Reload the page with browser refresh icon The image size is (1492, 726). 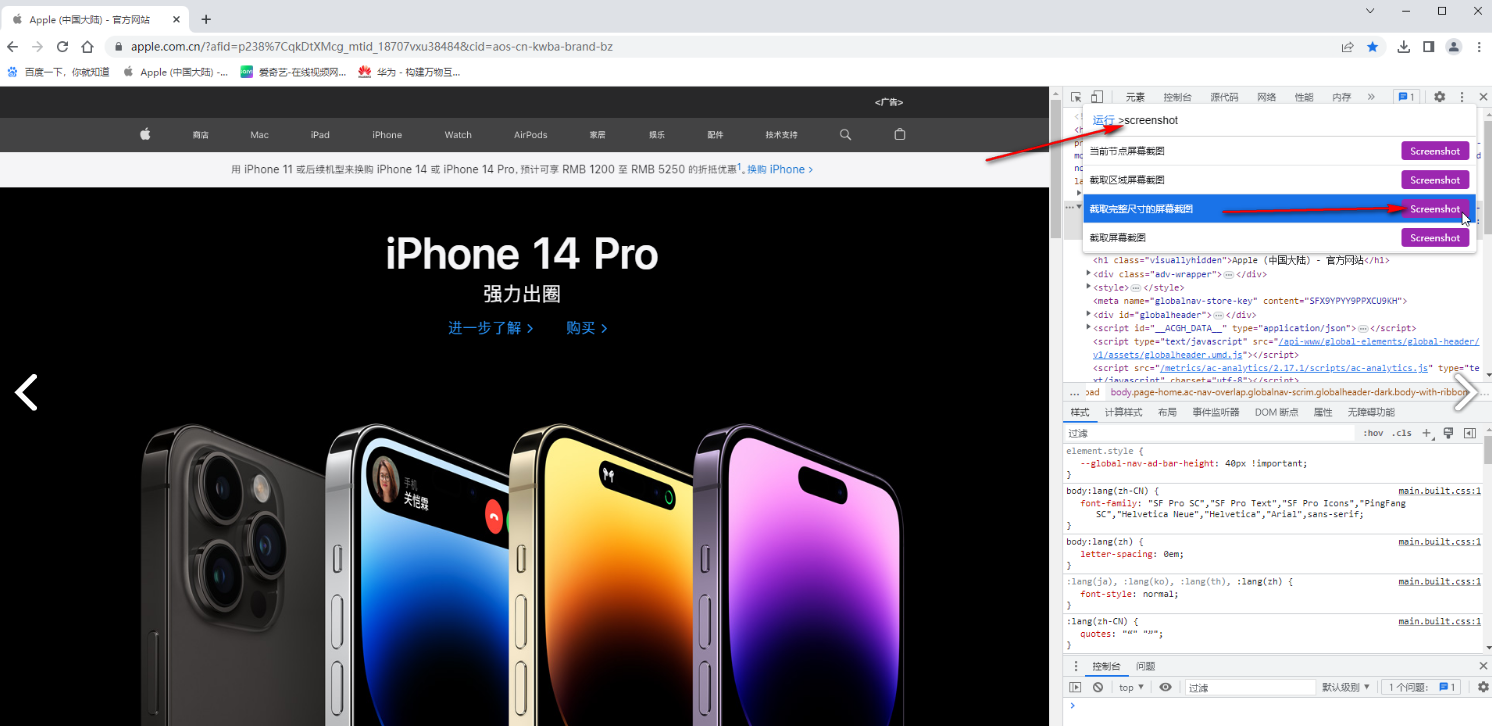click(62, 46)
